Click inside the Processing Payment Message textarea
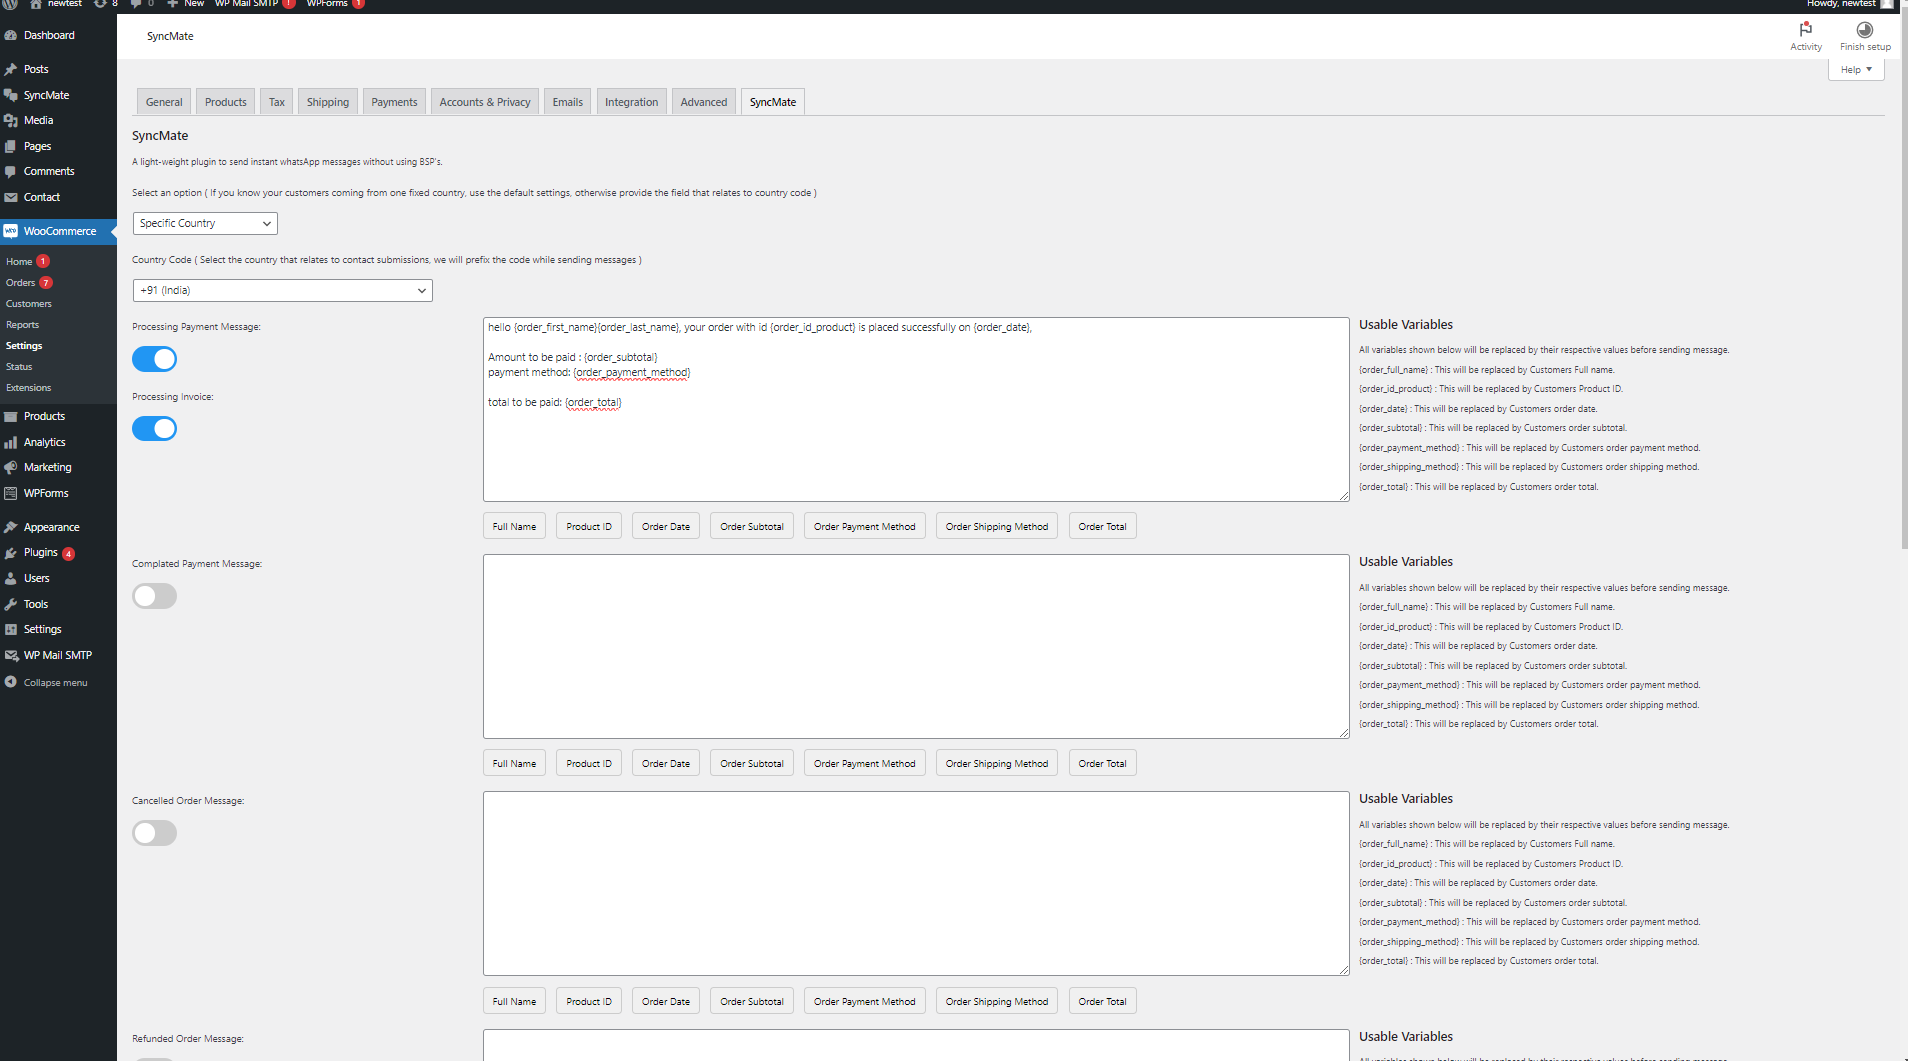 [x=916, y=410]
